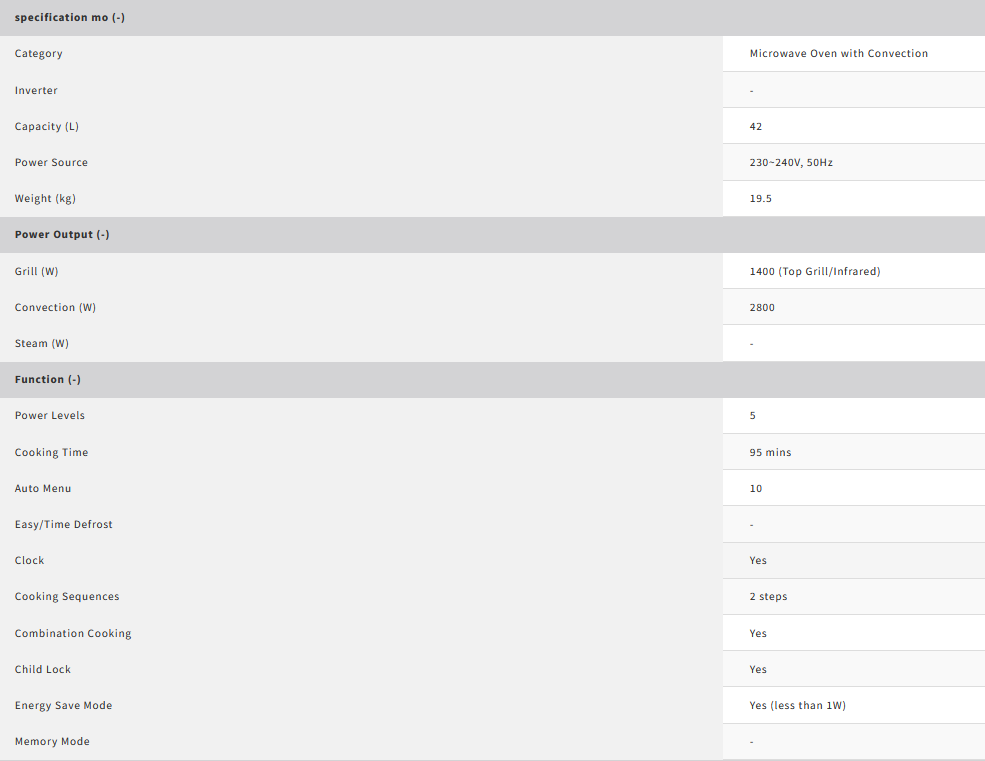Click the Memory Mode row label
Screen dimensions: 985x761
click(52, 742)
